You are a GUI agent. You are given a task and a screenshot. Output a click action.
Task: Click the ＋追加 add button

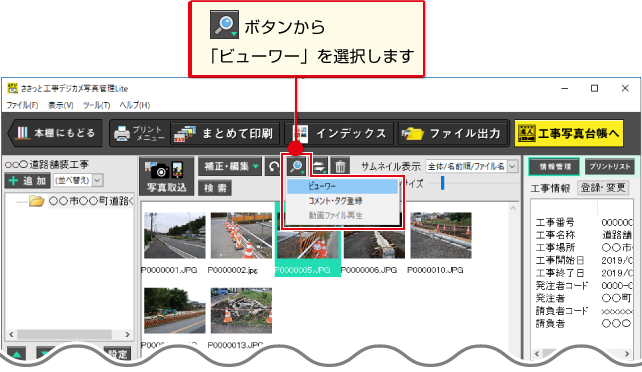click(28, 180)
